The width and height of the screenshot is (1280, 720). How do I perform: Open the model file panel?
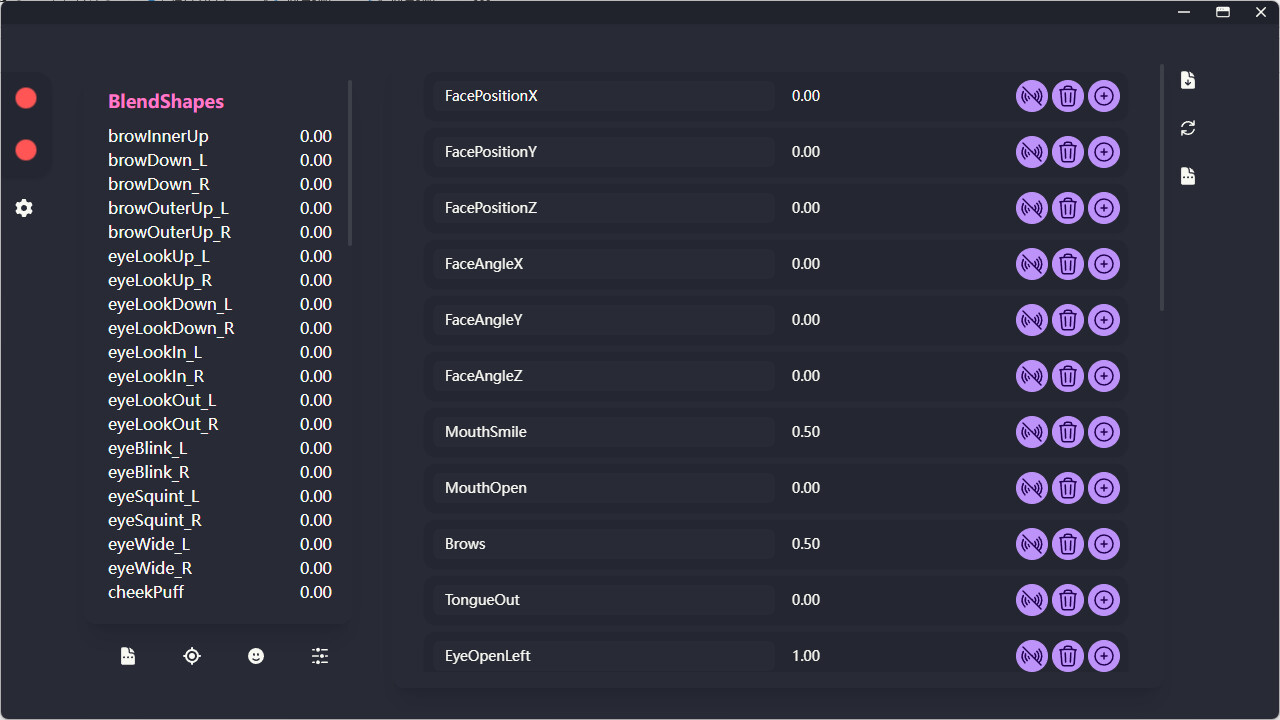[128, 656]
